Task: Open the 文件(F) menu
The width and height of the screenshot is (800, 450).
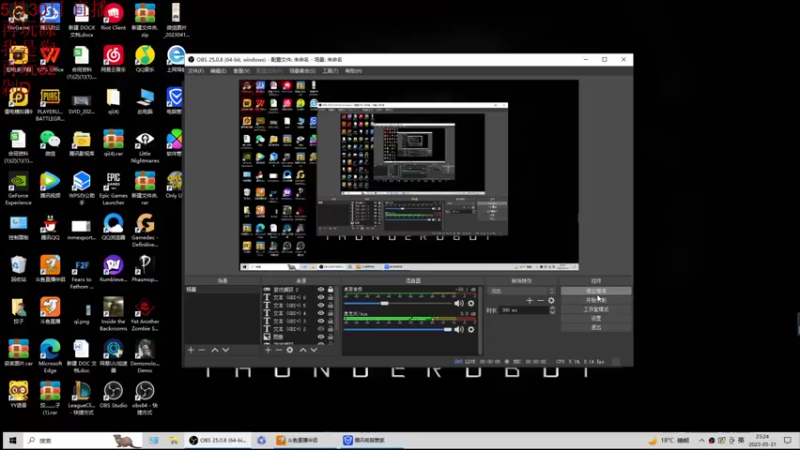Action: 195,71
